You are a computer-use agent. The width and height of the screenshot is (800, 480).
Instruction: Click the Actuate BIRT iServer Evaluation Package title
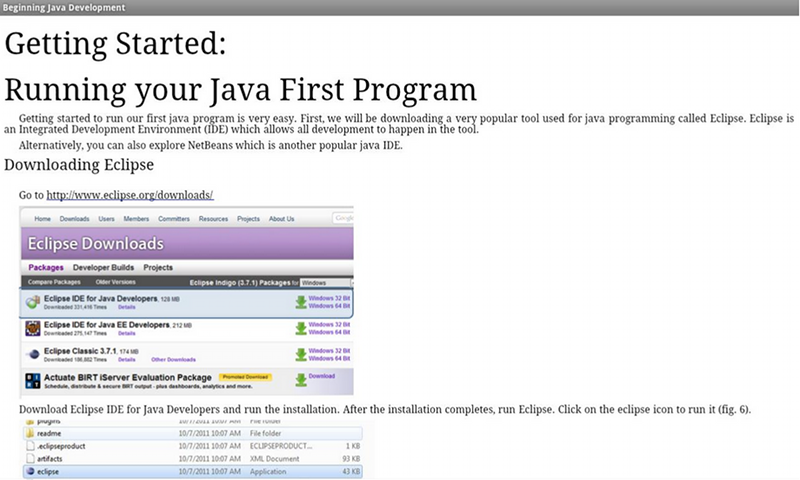pyautogui.click(x=128, y=377)
